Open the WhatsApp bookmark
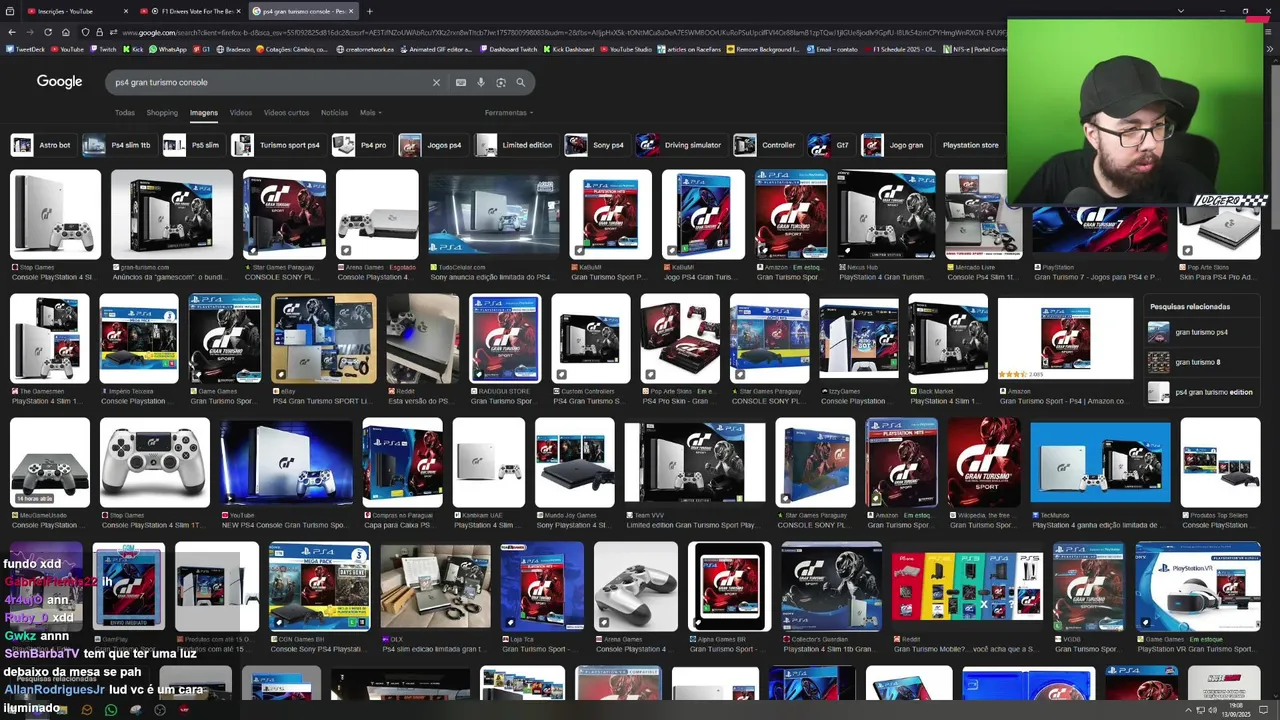The image size is (1280, 720). 168,49
